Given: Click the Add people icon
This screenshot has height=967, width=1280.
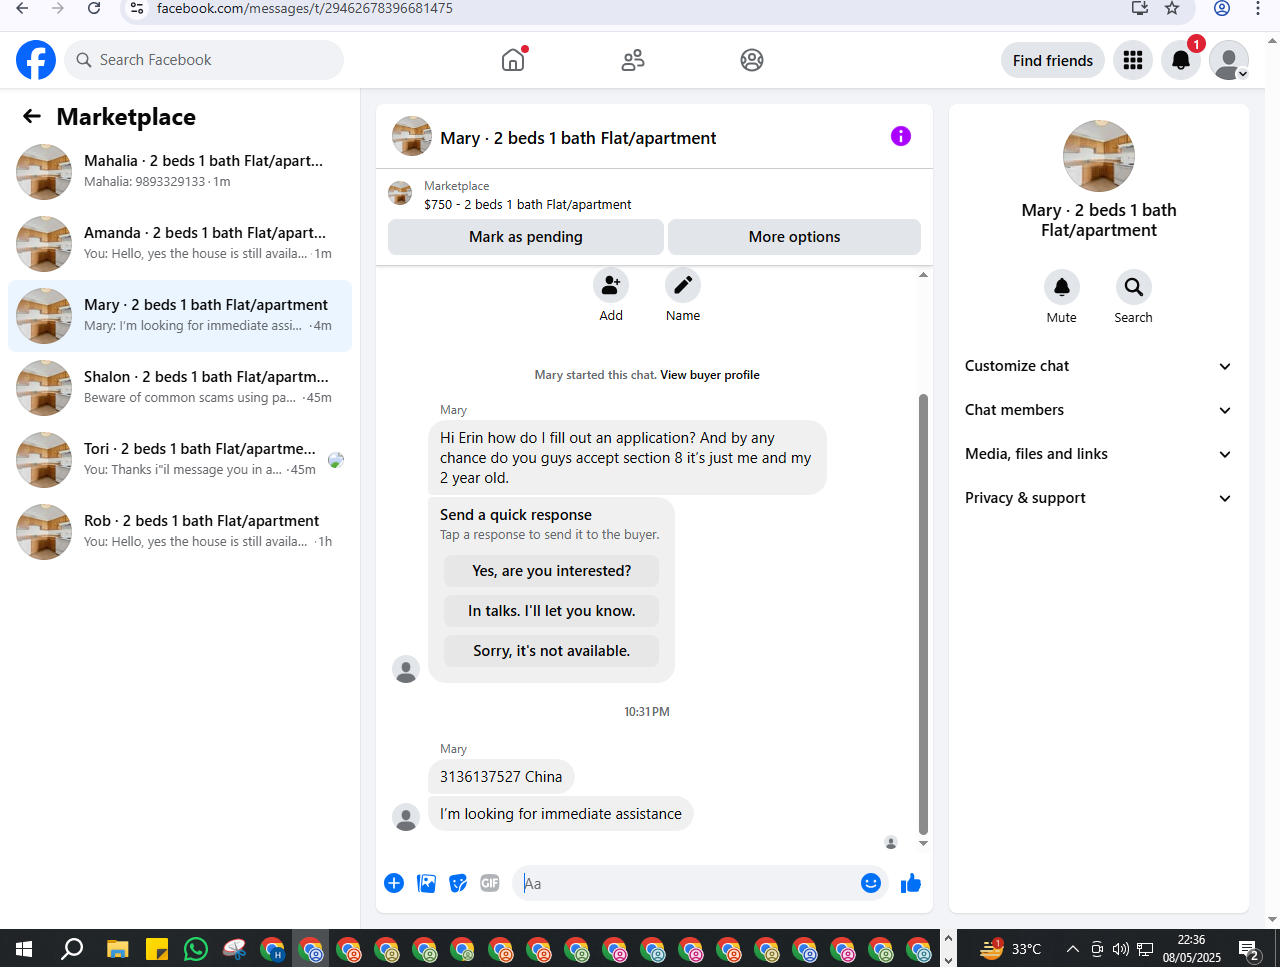Looking at the screenshot, I should tap(611, 286).
